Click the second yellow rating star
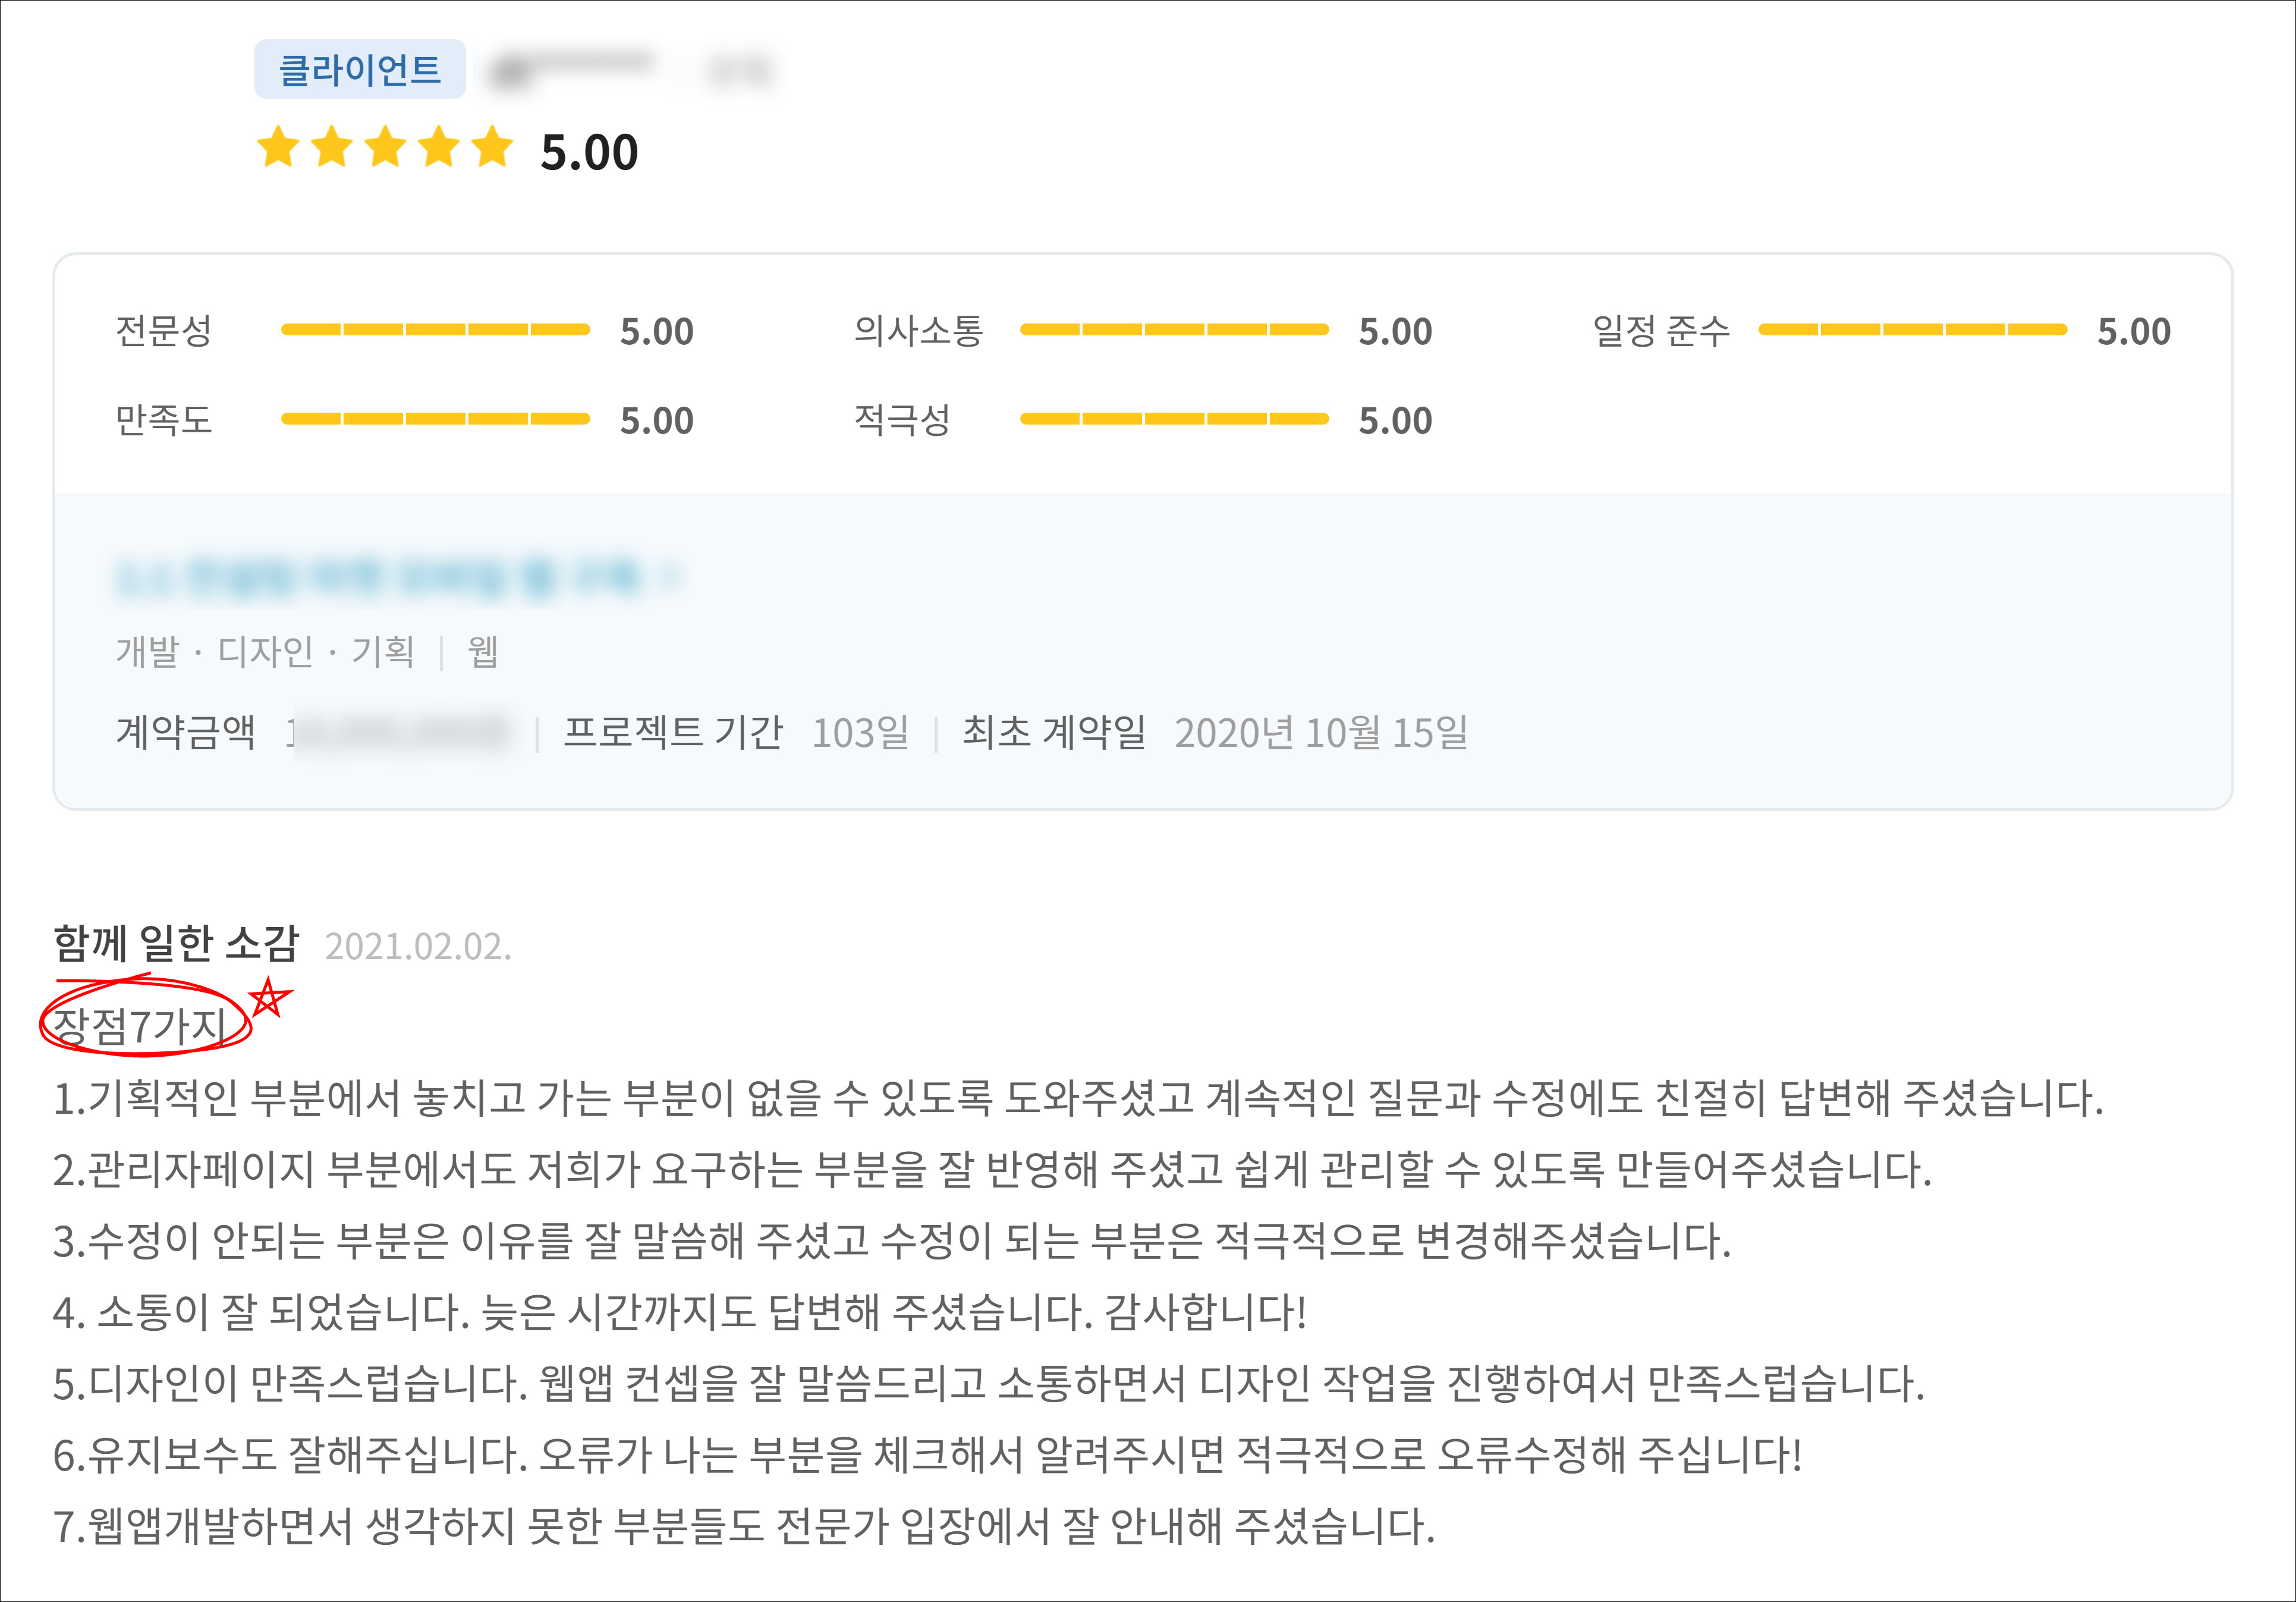This screenshot has width=2296, height=1602. tap(332, 148)
